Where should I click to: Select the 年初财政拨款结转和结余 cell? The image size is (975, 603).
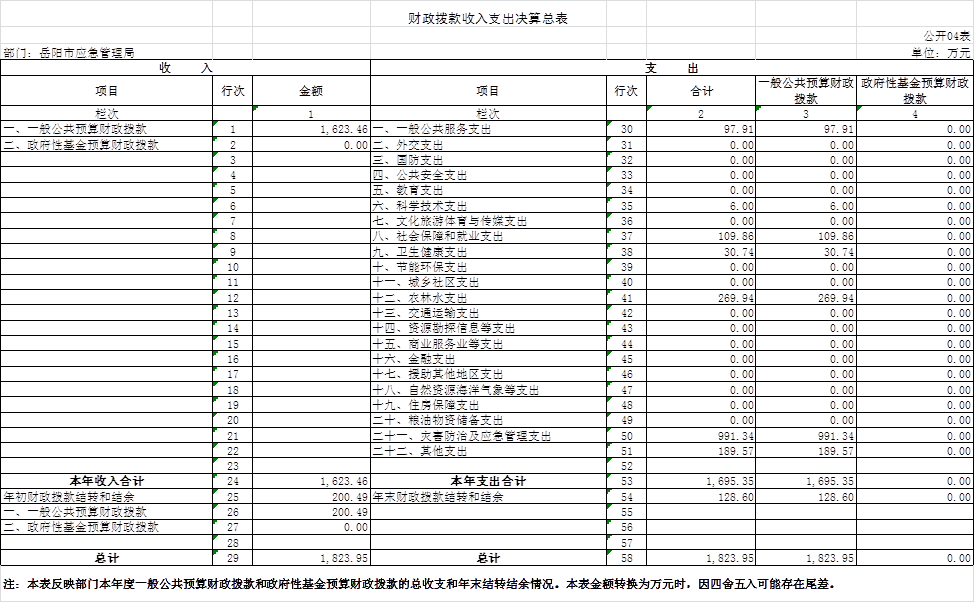pyautogui.click(x=70, y=497)
